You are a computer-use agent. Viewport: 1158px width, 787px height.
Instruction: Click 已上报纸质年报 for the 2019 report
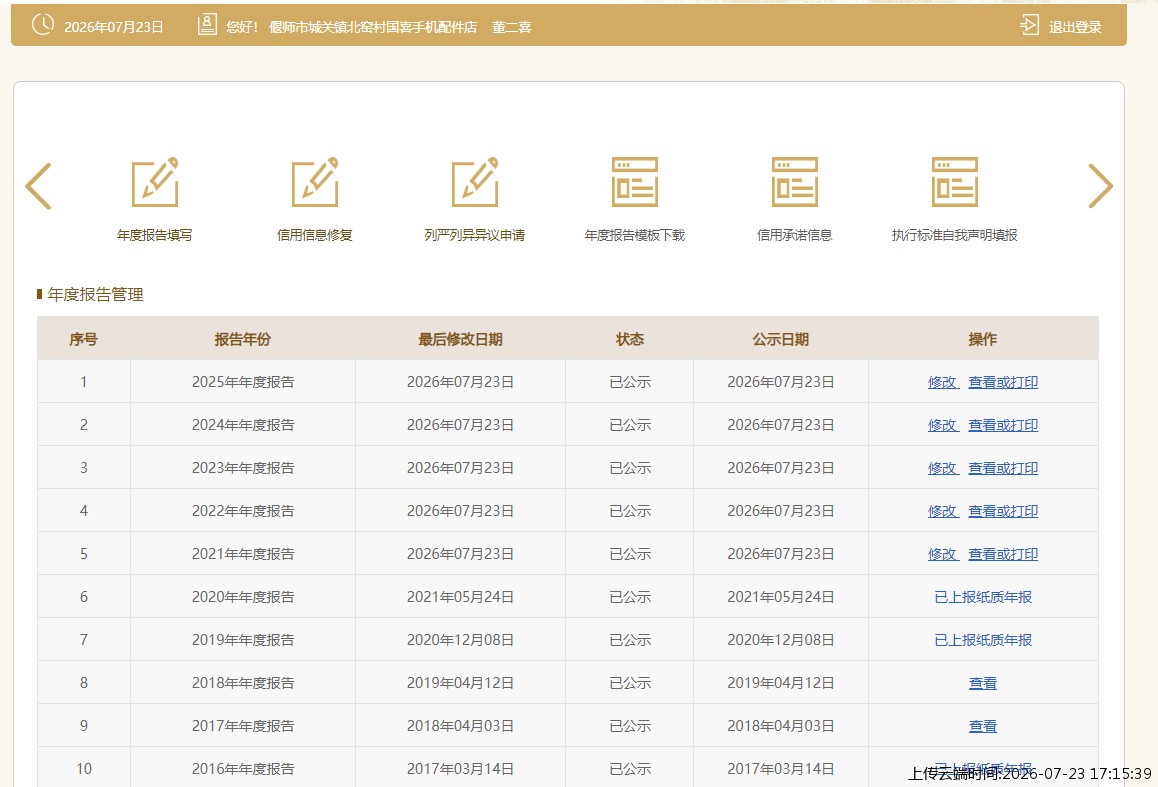[983, 639]
